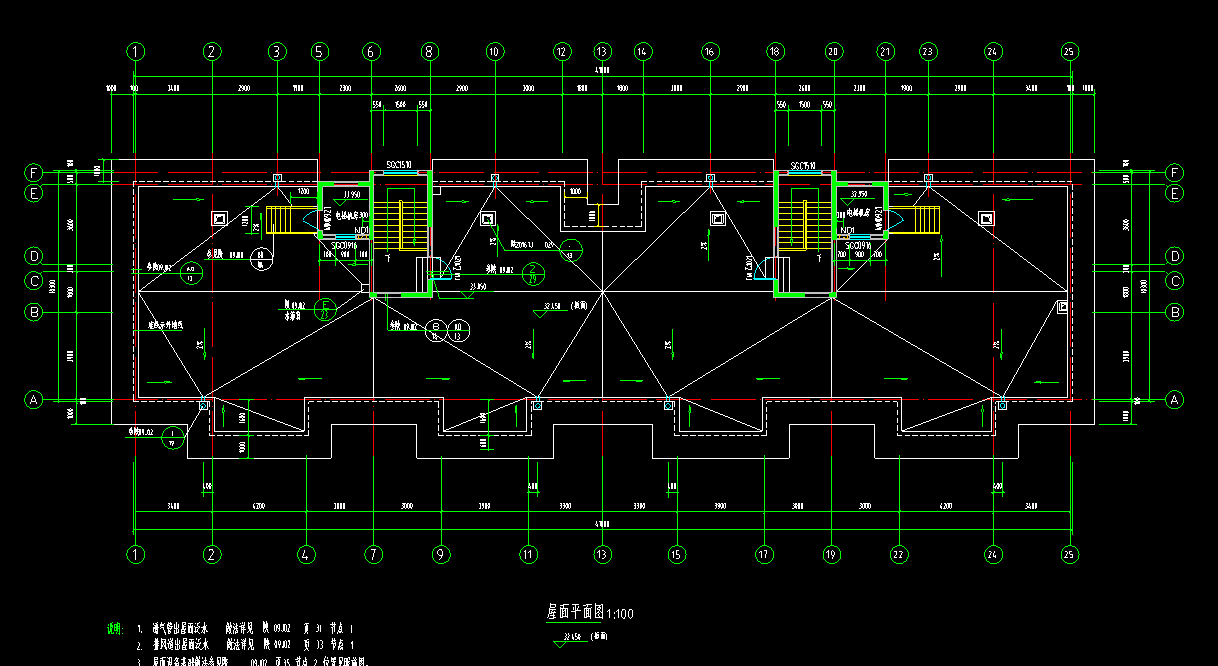Select grid axis bubble number 23
Viewport: 1218px width, 666px height.
[x=928, y=51]
